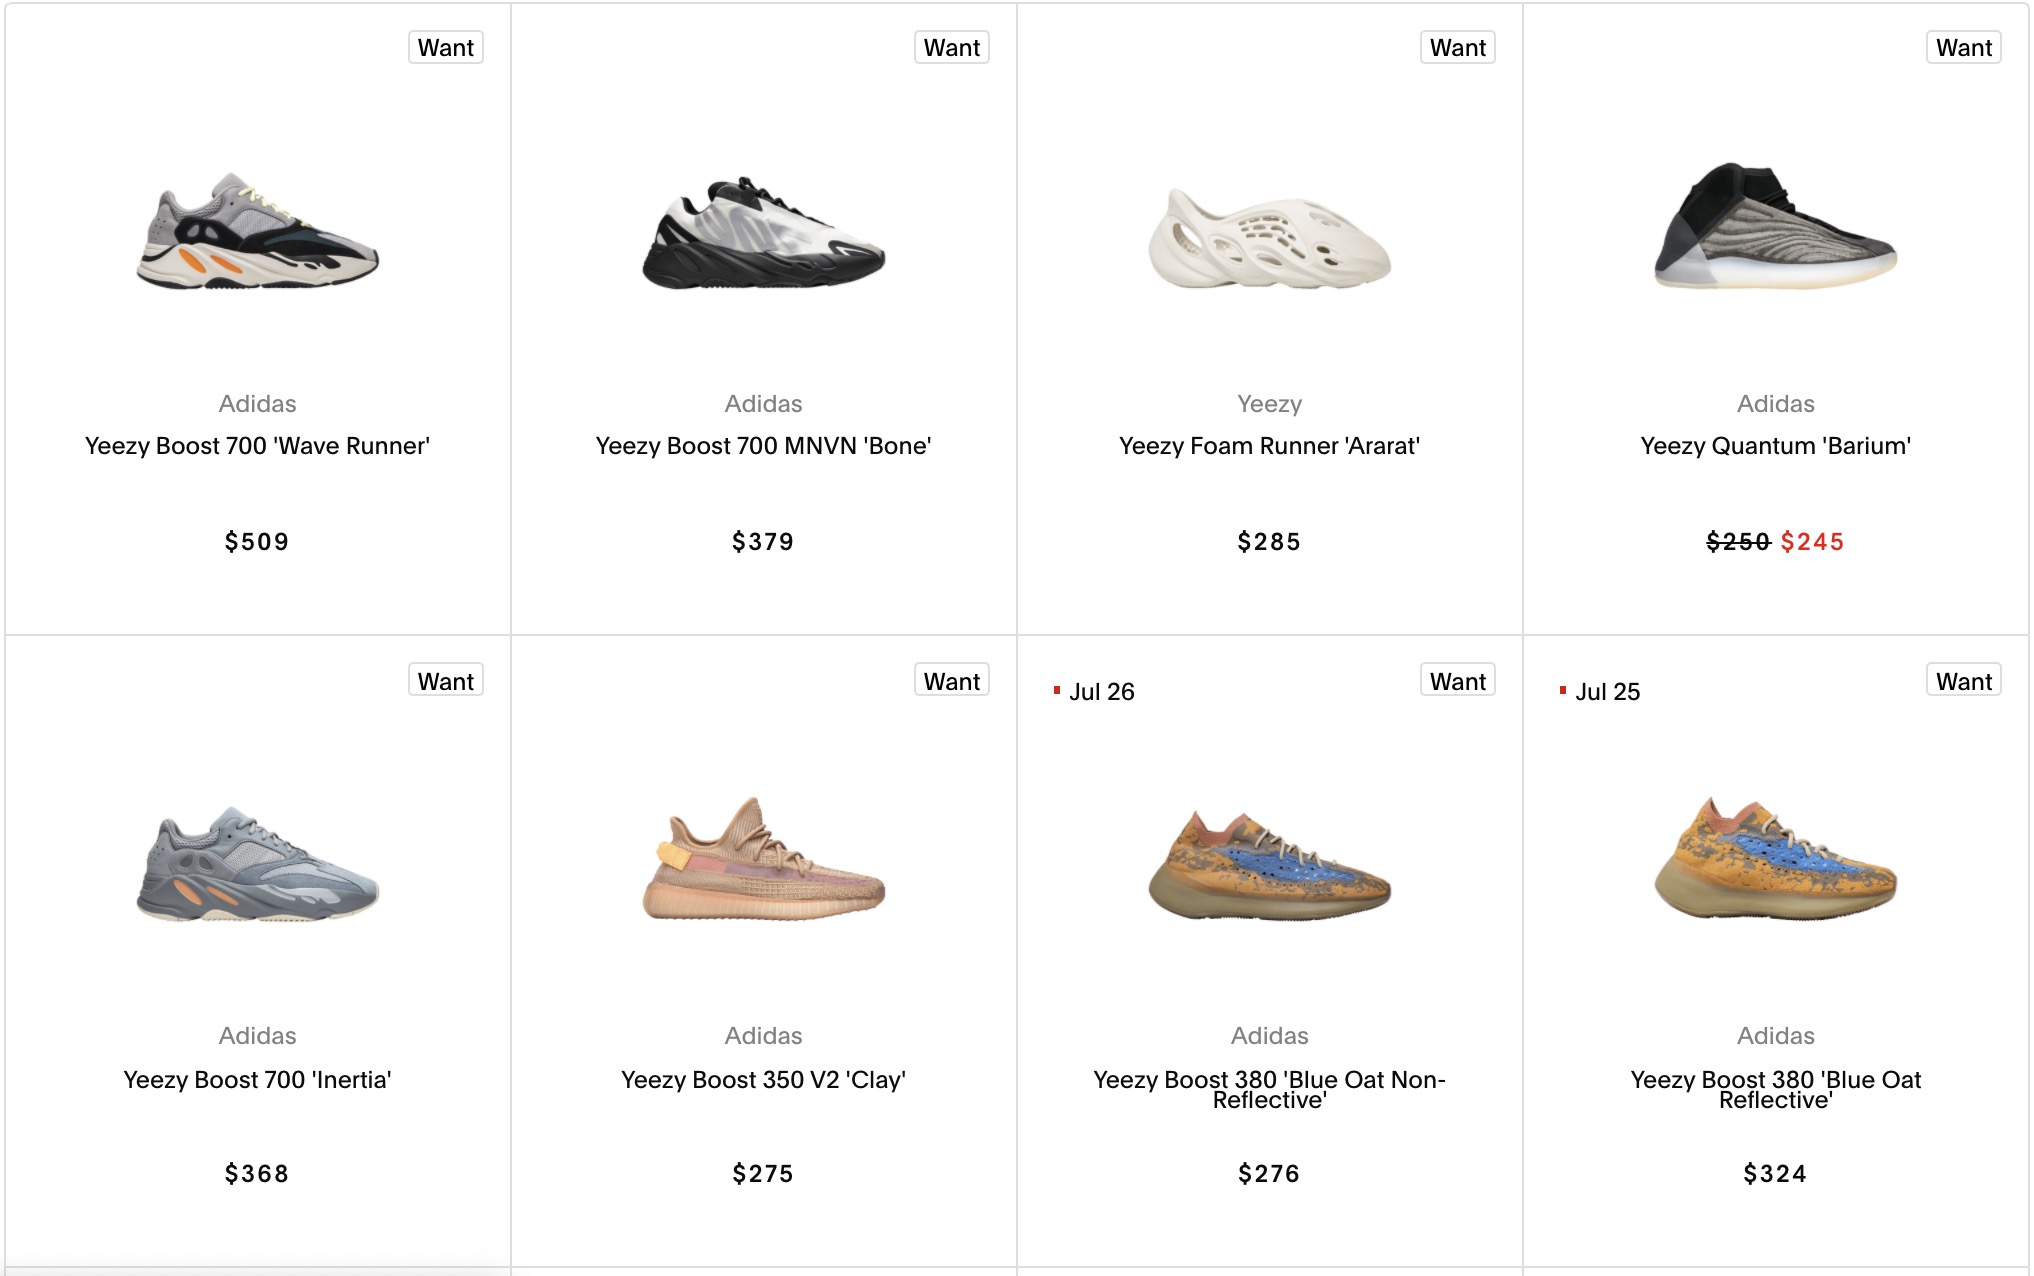Screen dimensions: 2034x1276
Task: Toggle Want on Yeezy Boost 700 'Inertia'
Action: (x=445, y=681)
